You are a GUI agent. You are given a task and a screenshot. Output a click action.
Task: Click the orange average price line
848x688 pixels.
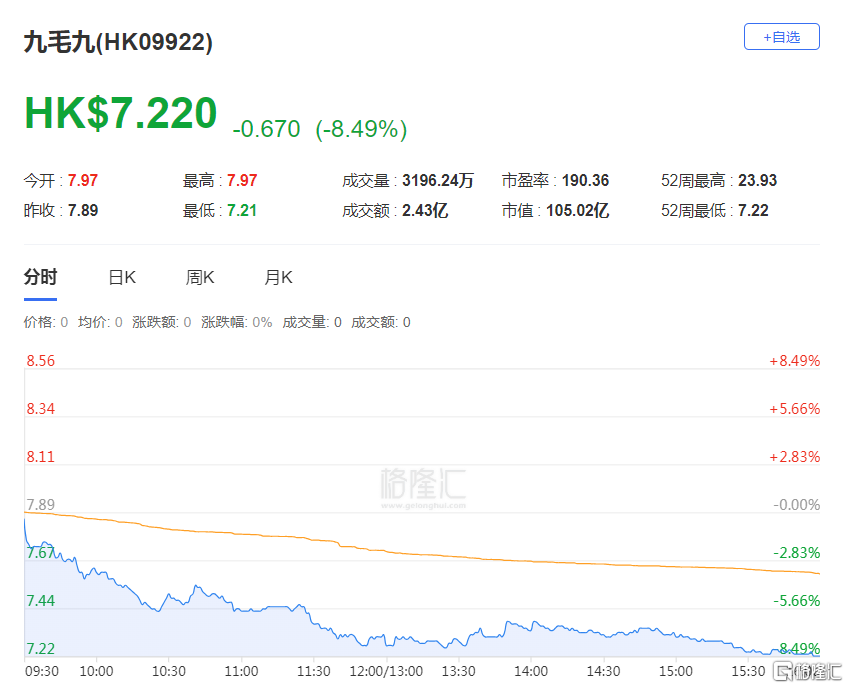pos(422,554)
